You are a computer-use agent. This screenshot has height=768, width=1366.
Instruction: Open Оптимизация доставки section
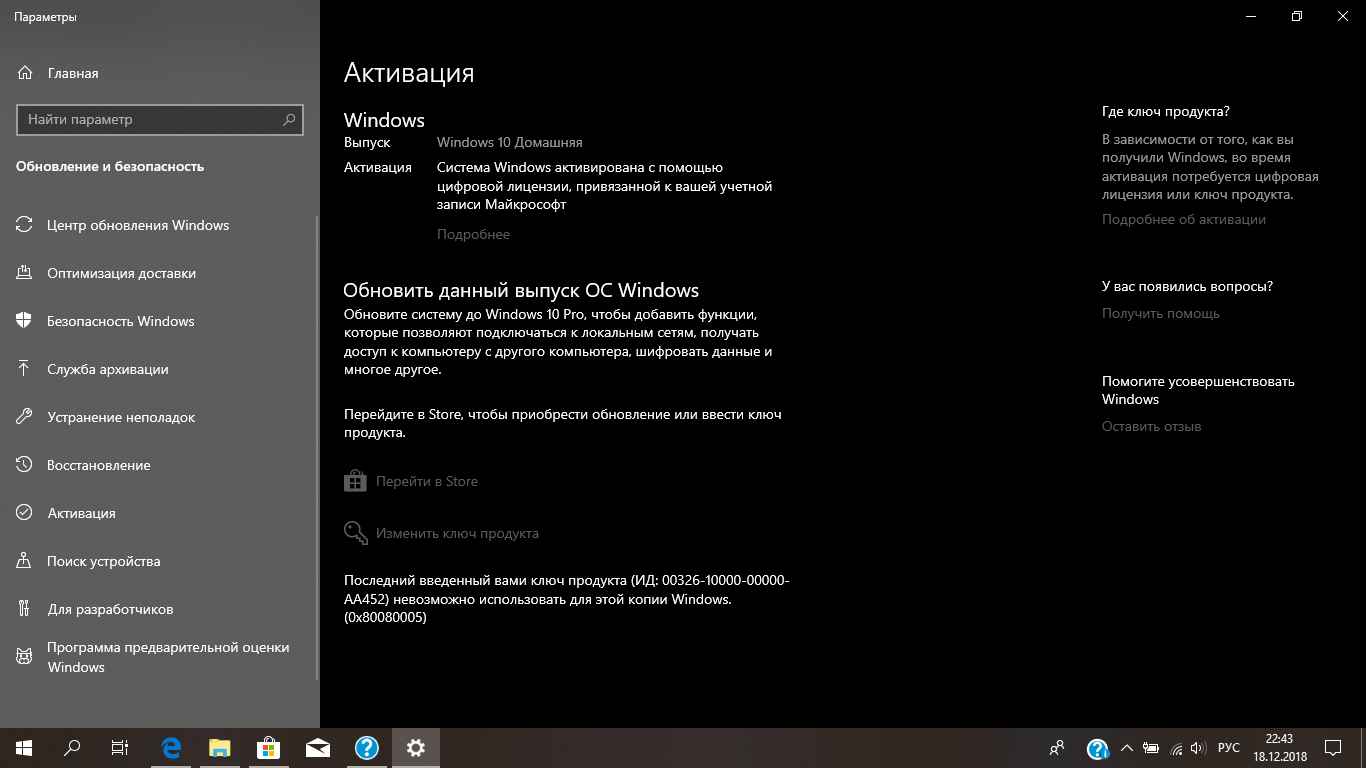point(121,273)
